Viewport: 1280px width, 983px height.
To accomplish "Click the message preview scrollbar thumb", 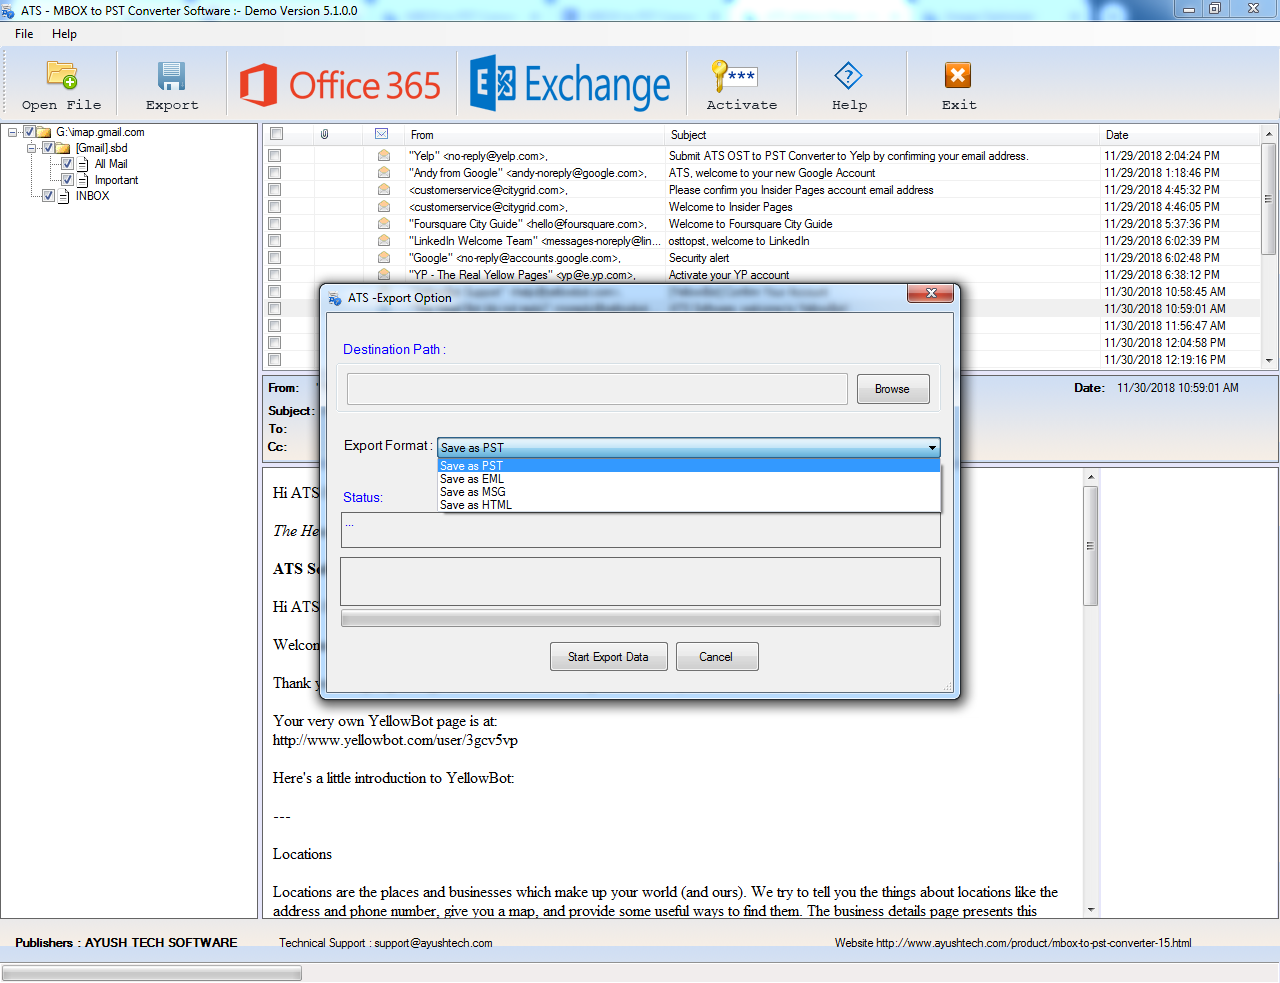I will point(1091,546).
